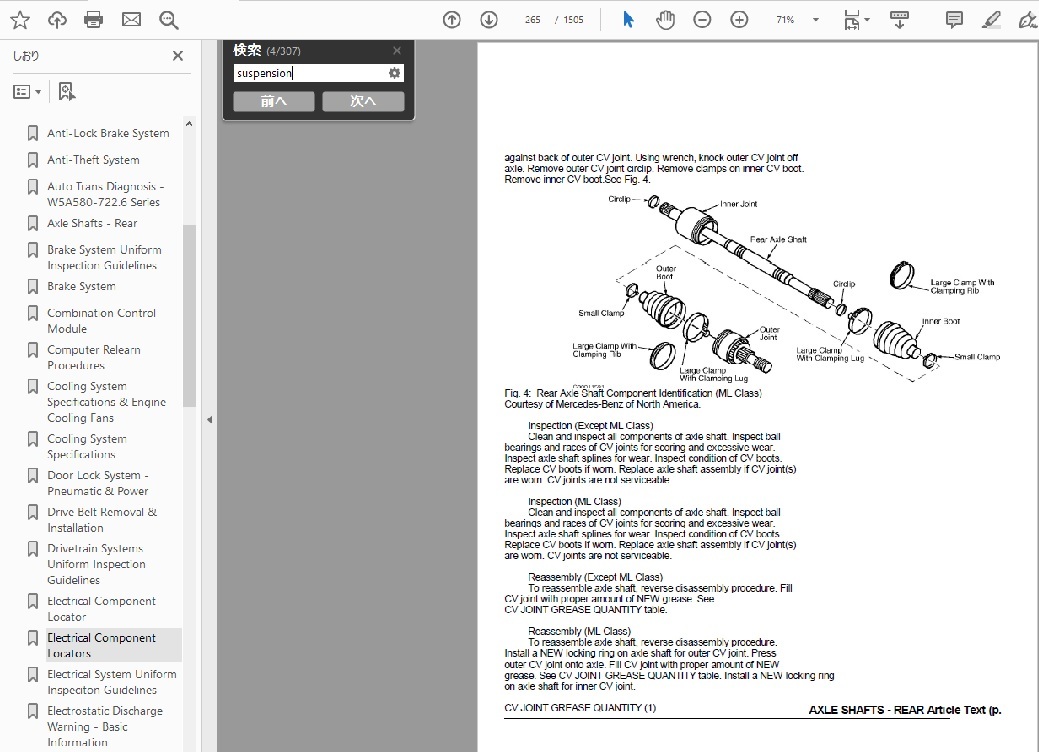Click the CV JOINT GREASE QUANTITY (1) heading
The image size is (1039, 752).
(x=580, y=708)
